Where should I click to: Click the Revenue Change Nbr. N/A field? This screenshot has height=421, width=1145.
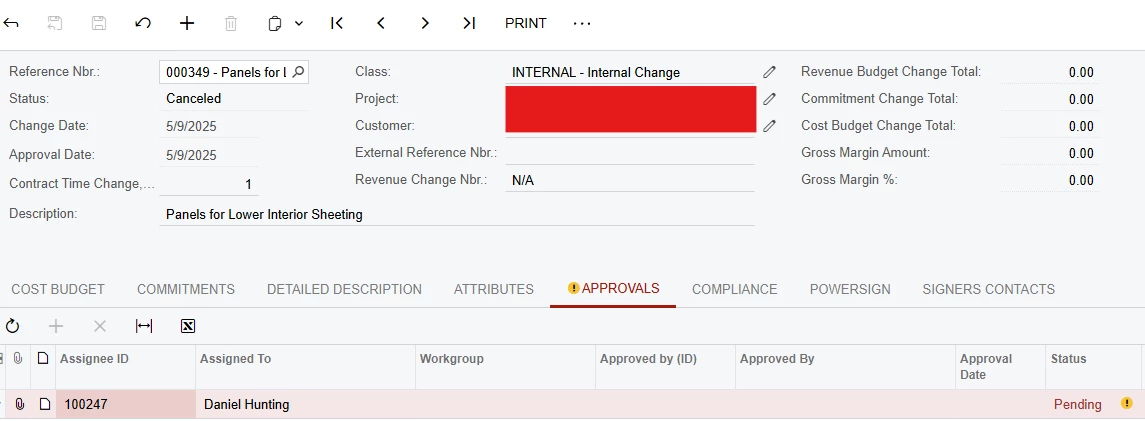[629, 180]
